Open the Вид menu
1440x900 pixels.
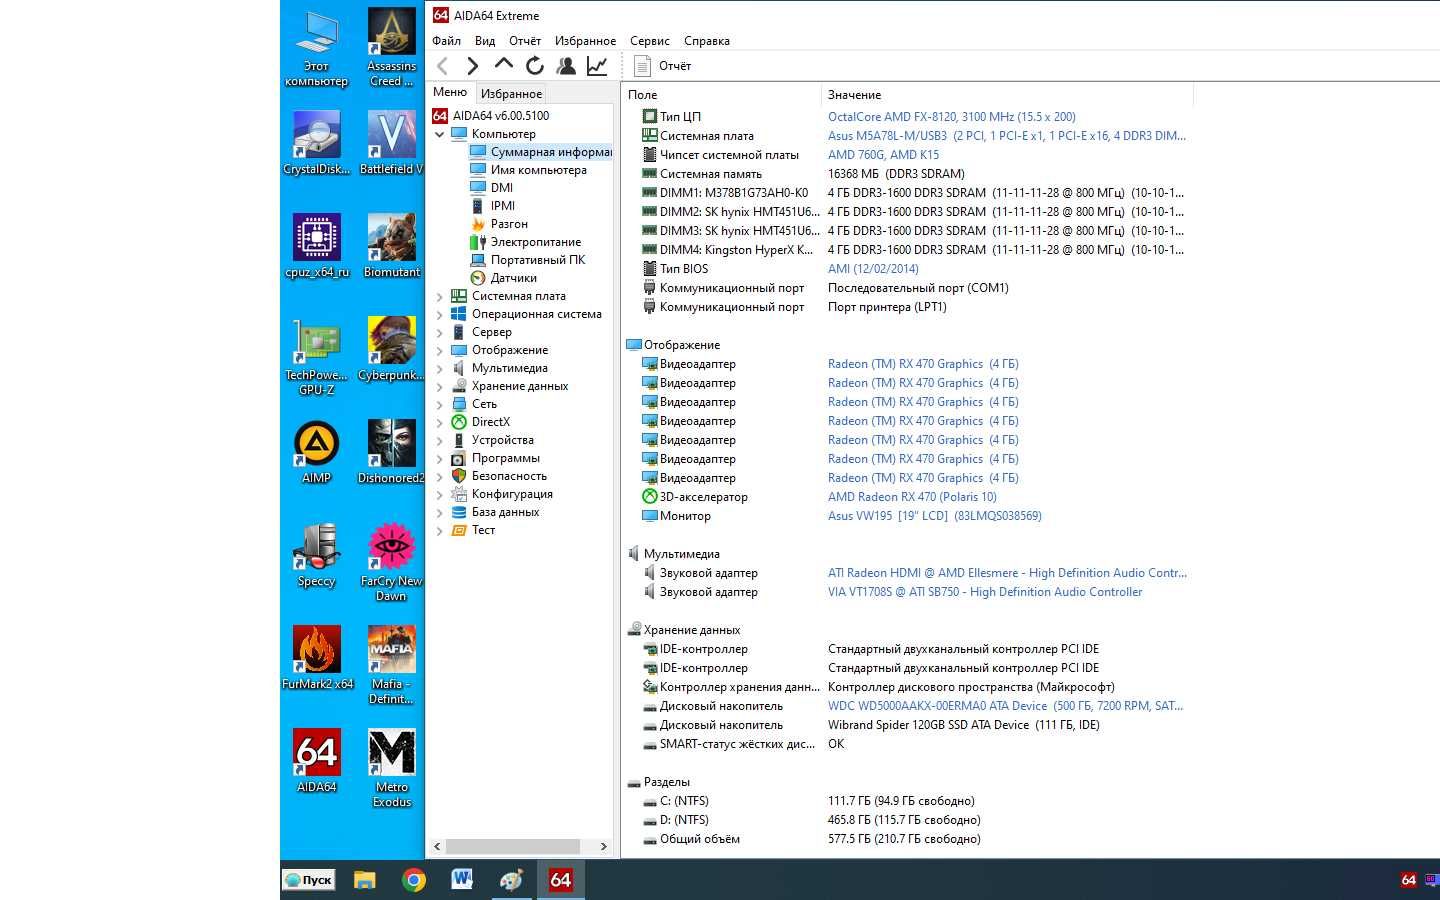485,41
